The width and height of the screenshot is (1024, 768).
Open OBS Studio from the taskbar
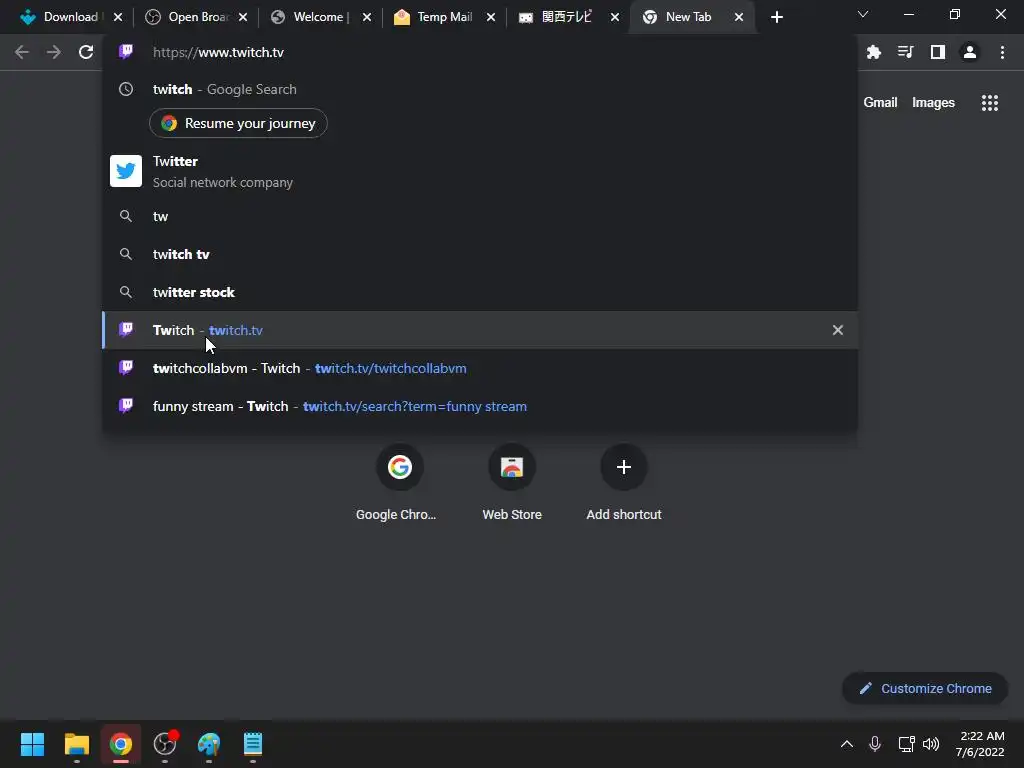tap(165, 744)
